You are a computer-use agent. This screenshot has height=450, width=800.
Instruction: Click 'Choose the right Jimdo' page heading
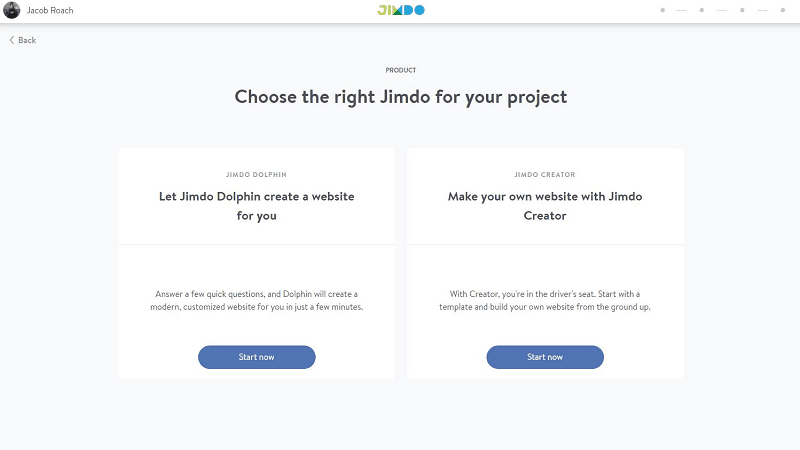click(x=401, y=97)
